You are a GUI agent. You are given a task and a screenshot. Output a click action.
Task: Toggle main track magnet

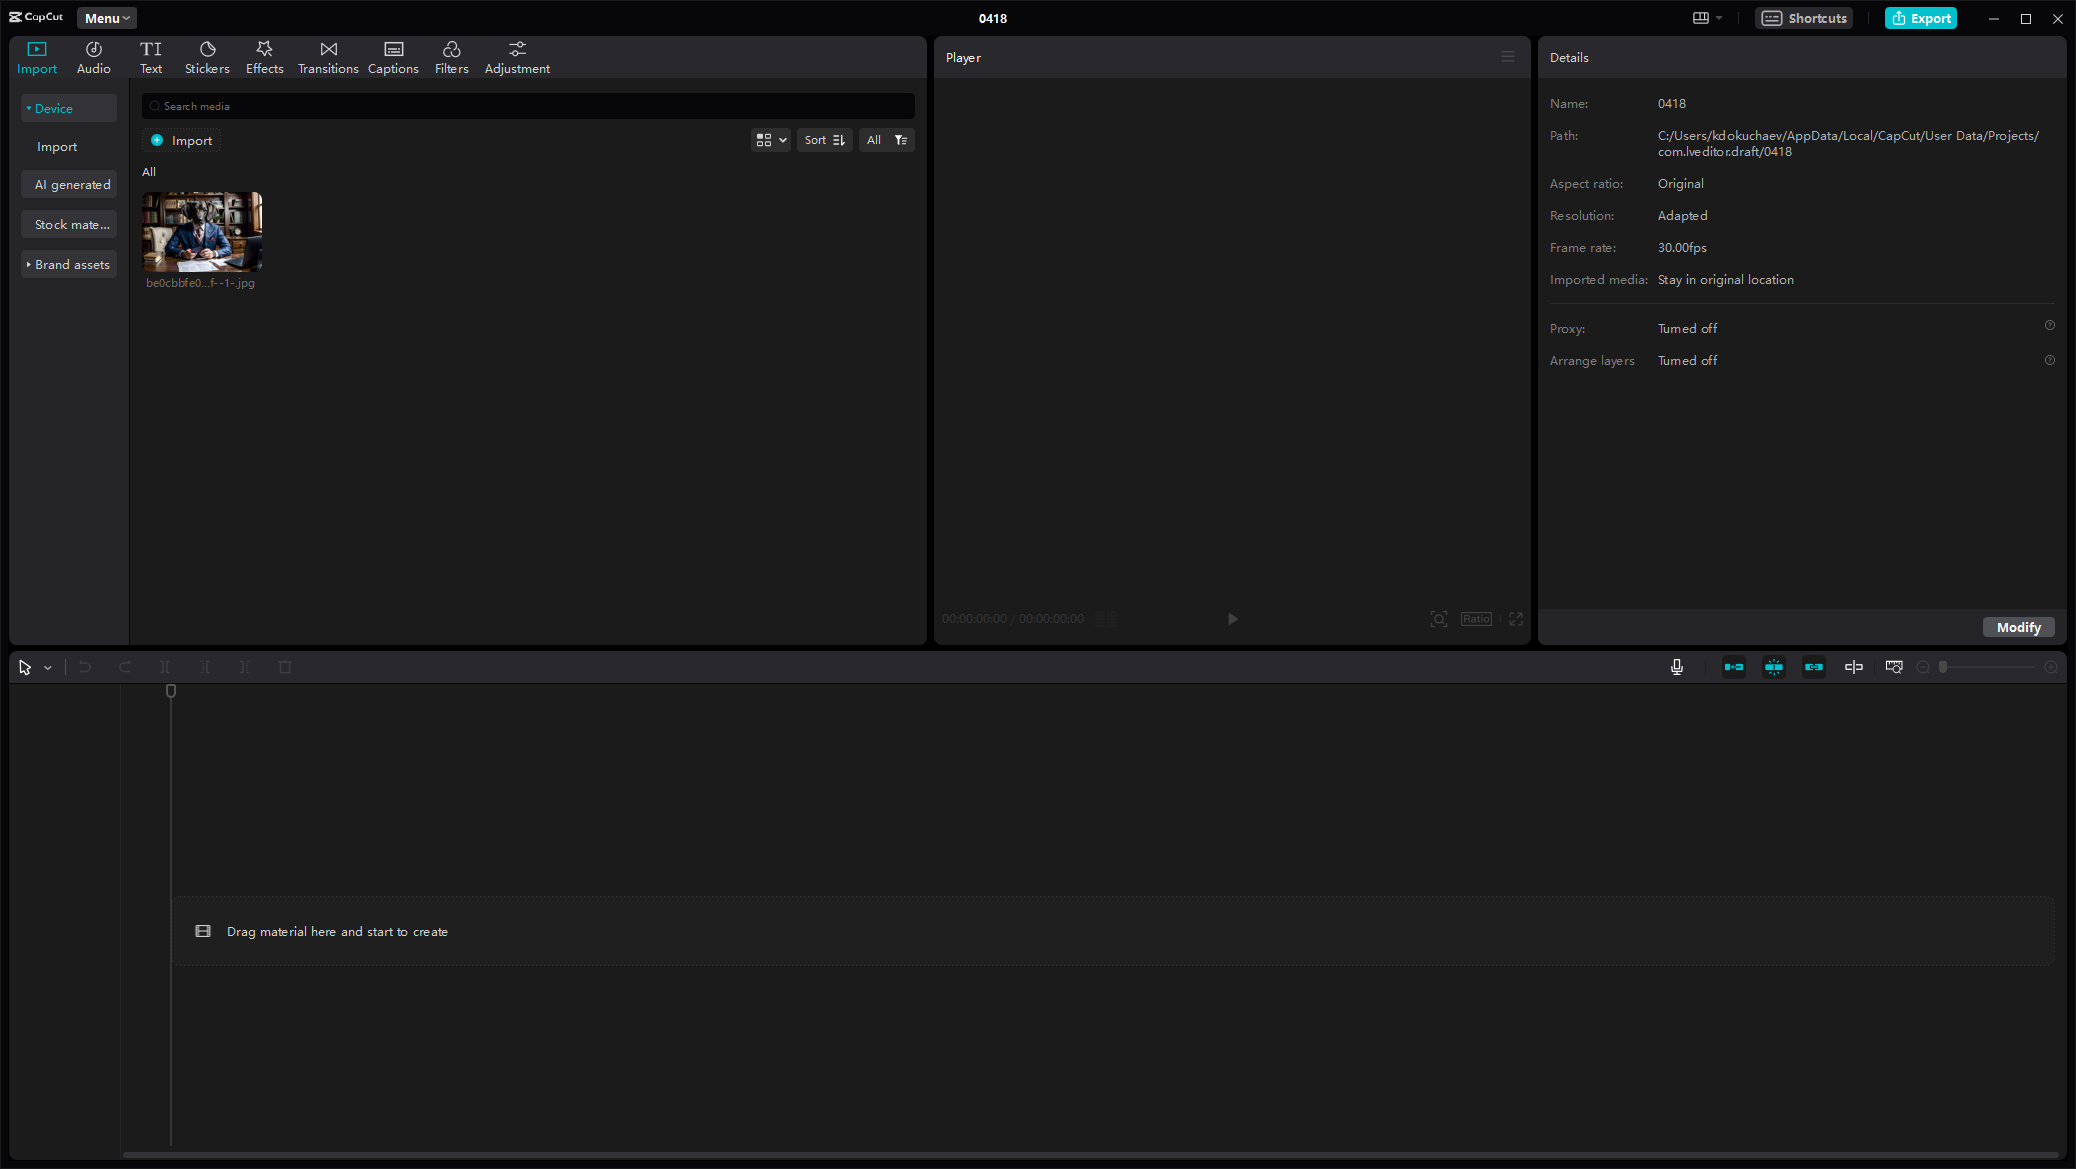[1734, 667]
